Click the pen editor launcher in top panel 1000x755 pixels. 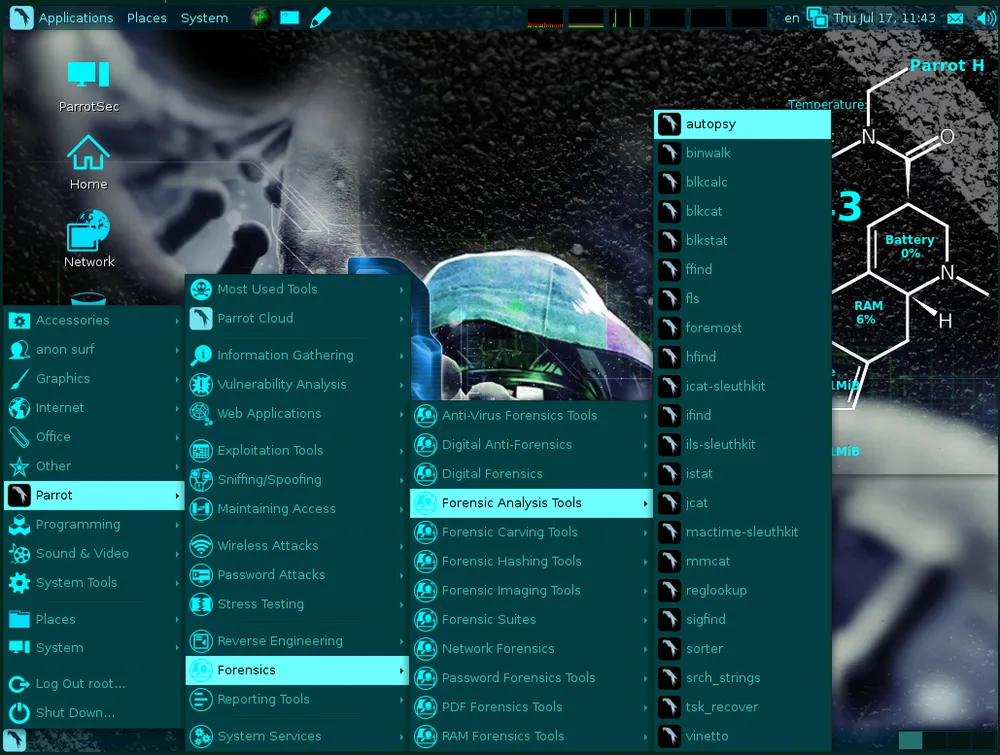(320, 17)
